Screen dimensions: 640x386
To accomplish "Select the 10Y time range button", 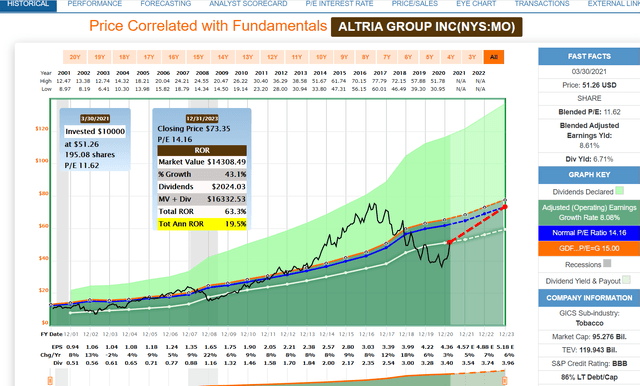I will click(321, 57).
